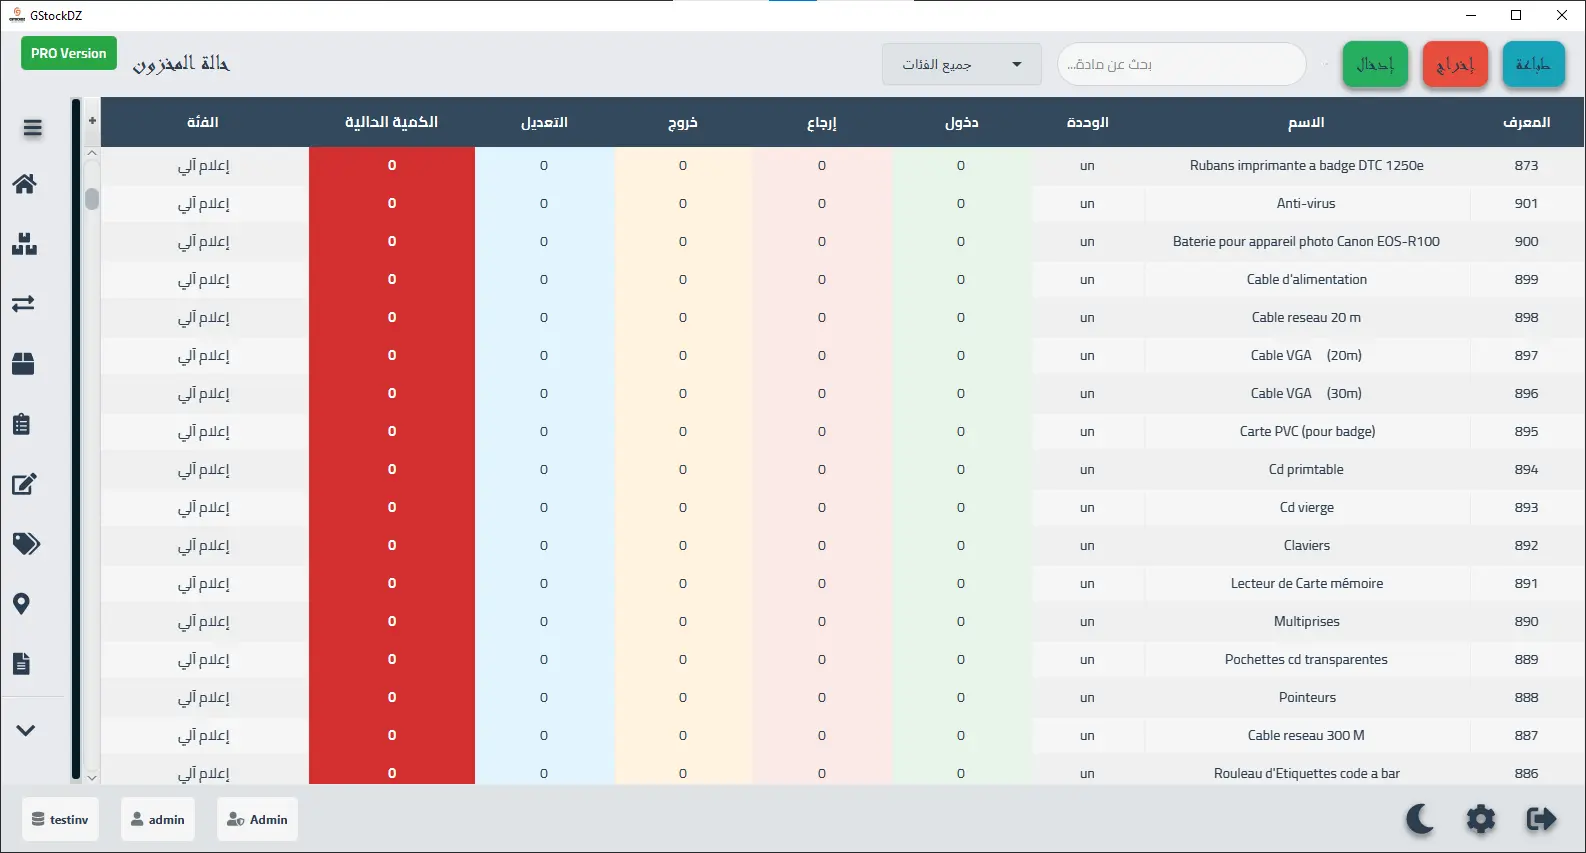This screenshot has height=853, width=1586.
Task: Open the stock boxes icon in sidebar
Action: click(25, 244)
